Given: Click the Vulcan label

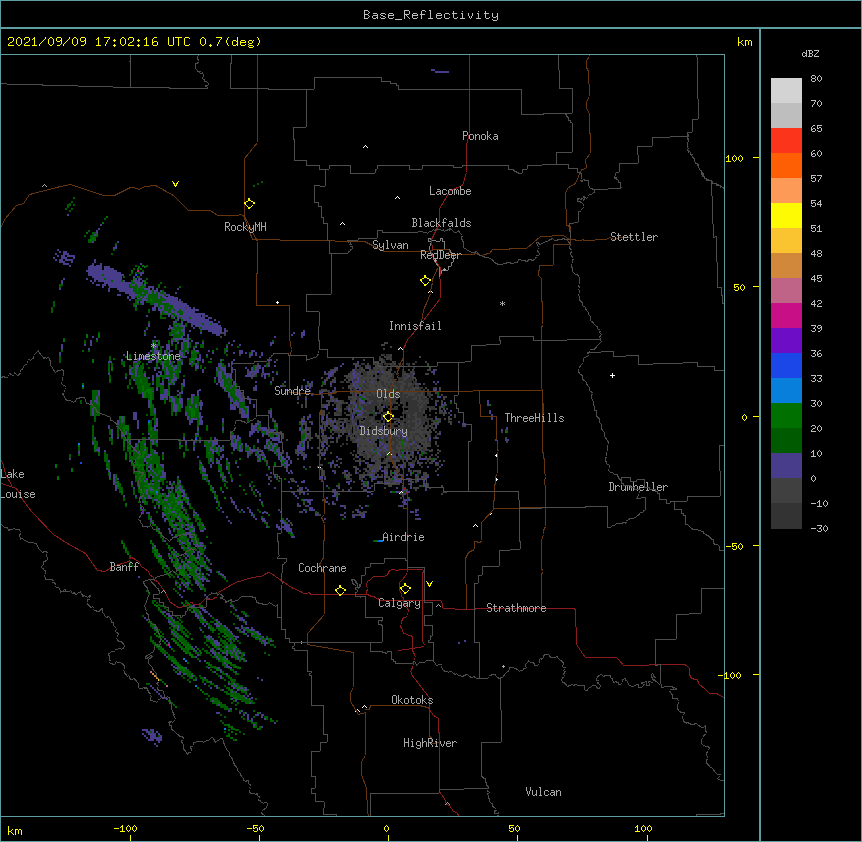Looking at the screenshot, I should 543,792.
